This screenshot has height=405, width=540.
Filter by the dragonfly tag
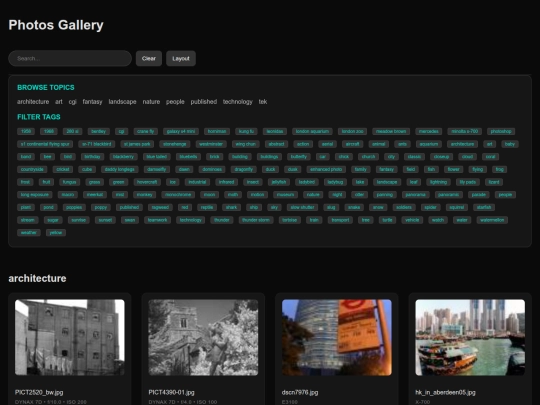(244, 169)
